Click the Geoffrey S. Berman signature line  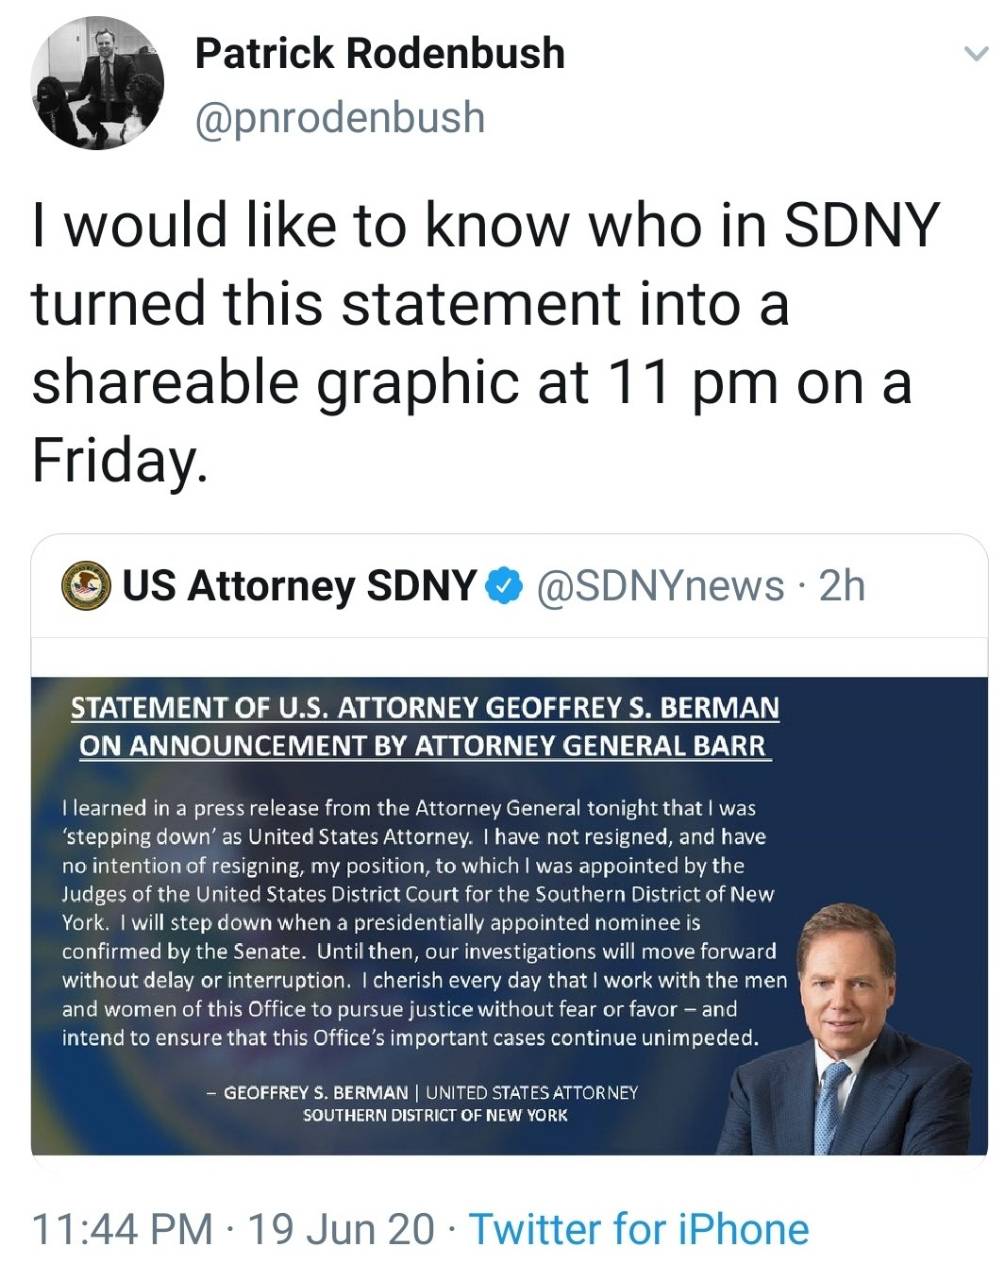[x=422, y=1092]
